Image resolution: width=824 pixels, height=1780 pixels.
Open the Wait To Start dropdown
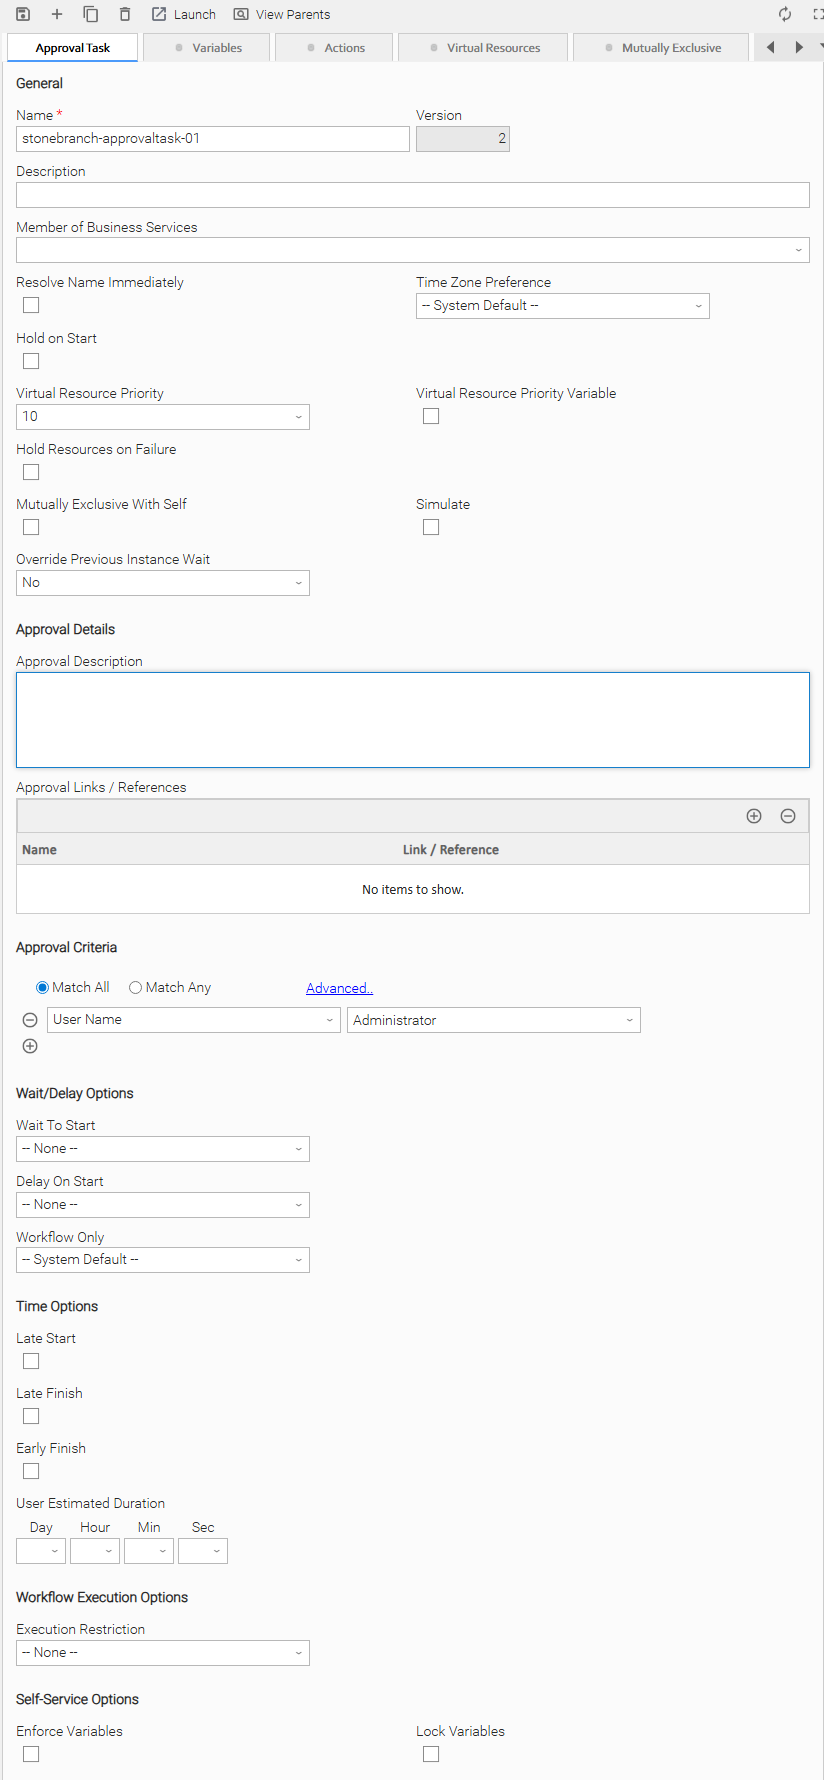pos(163,1149)
